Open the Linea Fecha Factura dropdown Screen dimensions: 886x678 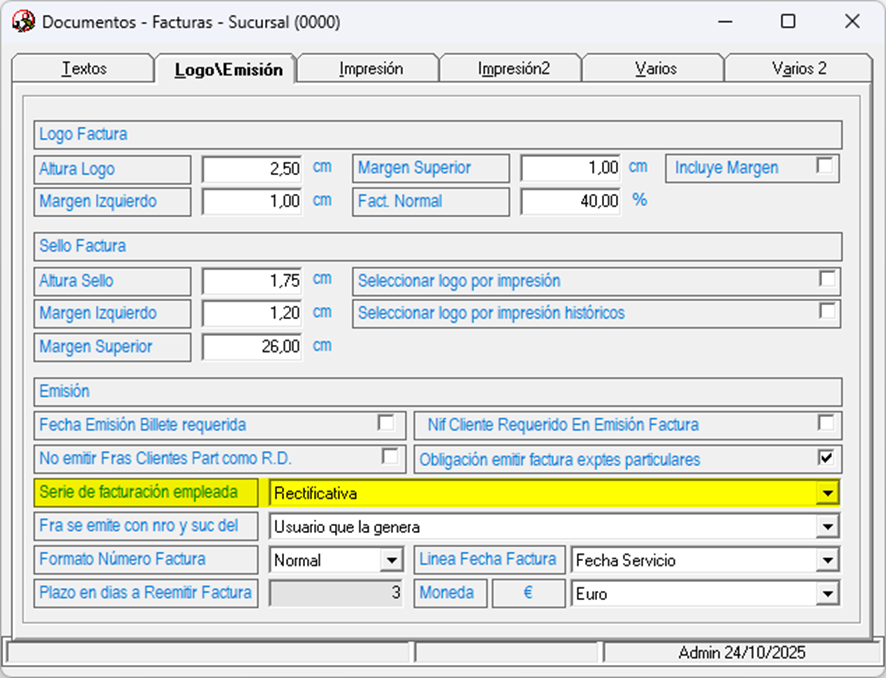click(827, 561)
